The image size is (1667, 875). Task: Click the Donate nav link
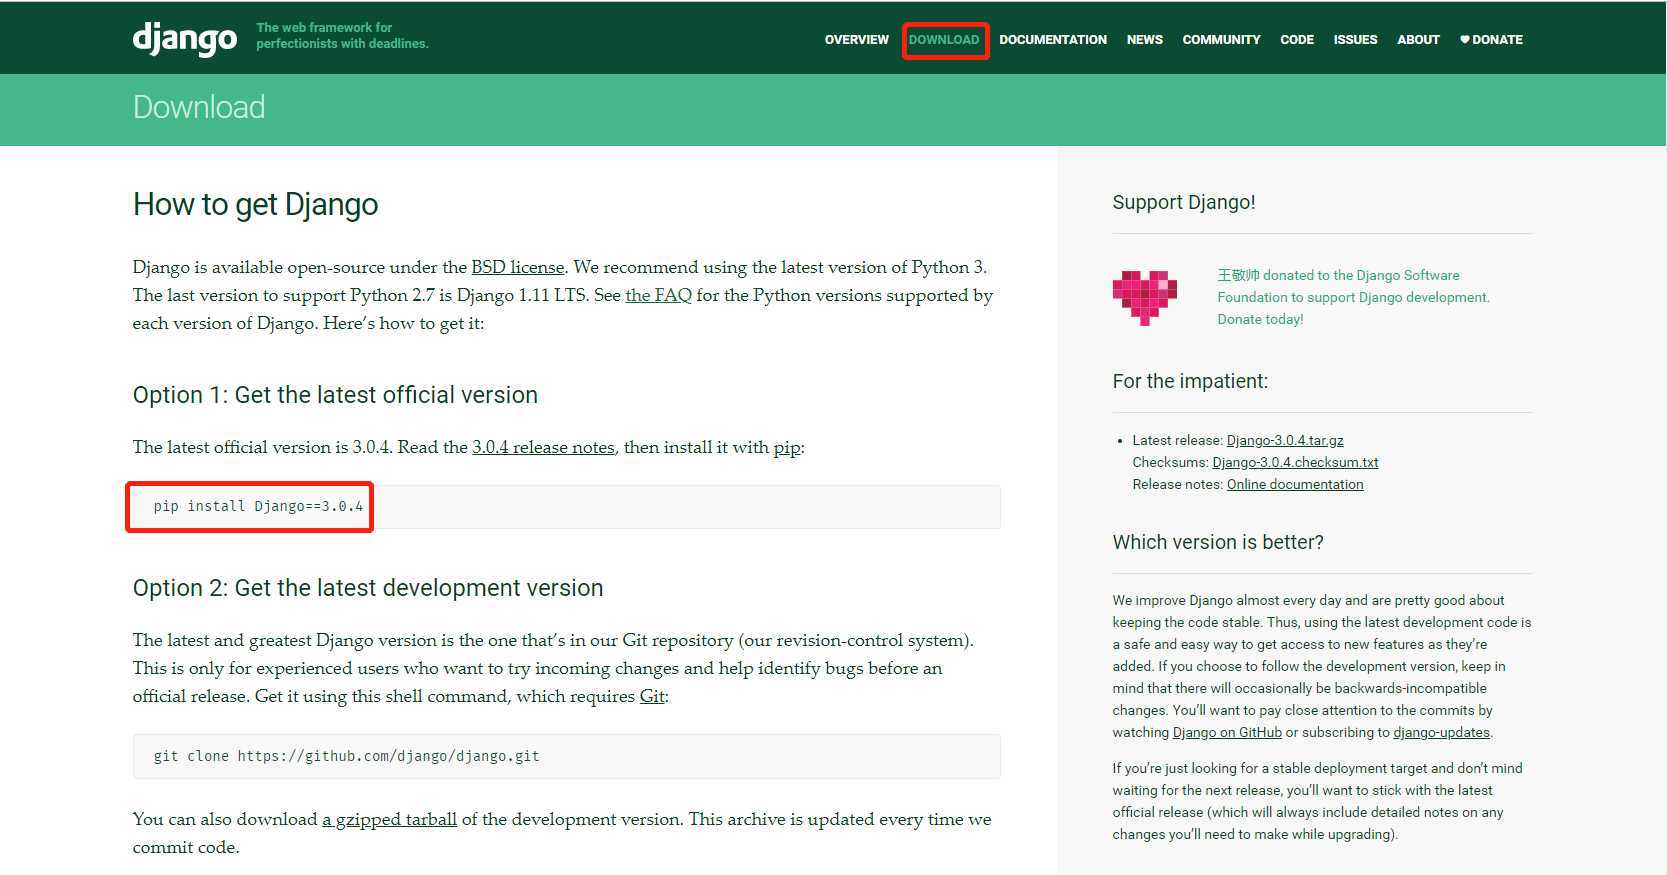[x=1491, y=40]
